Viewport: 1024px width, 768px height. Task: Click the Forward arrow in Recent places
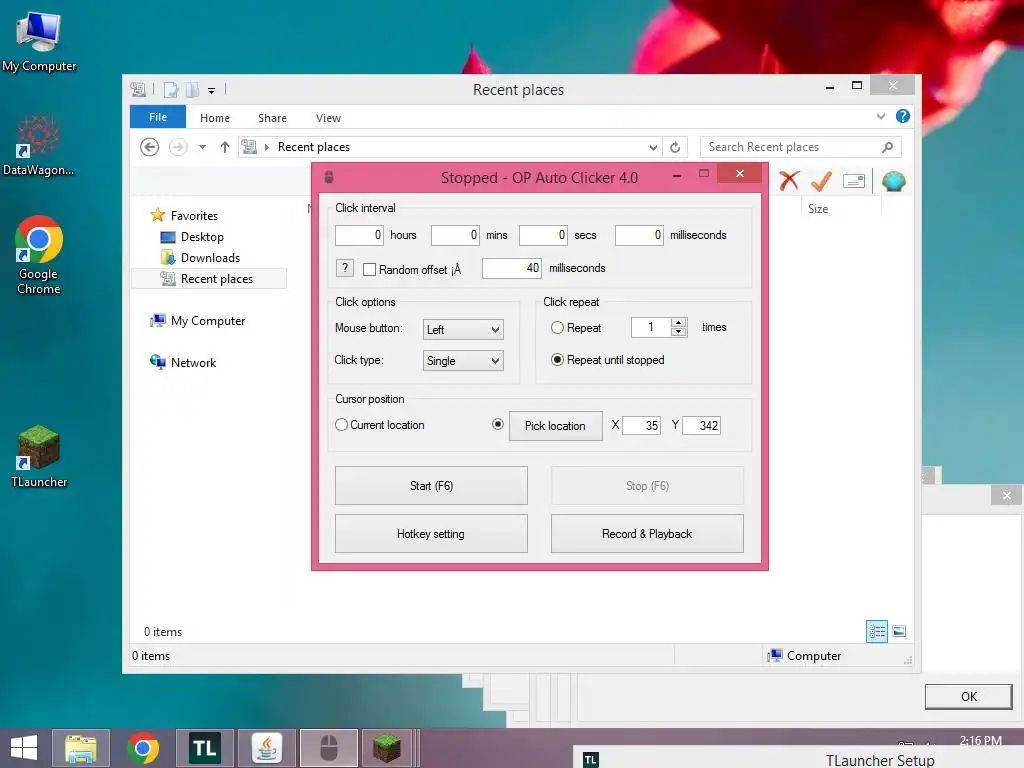(x=178, y=147)
